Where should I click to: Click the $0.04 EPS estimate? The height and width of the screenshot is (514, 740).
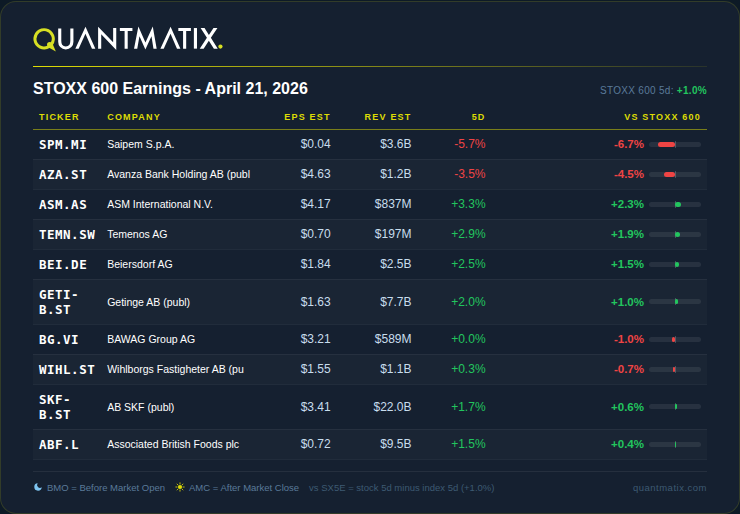tap(316, 144)
